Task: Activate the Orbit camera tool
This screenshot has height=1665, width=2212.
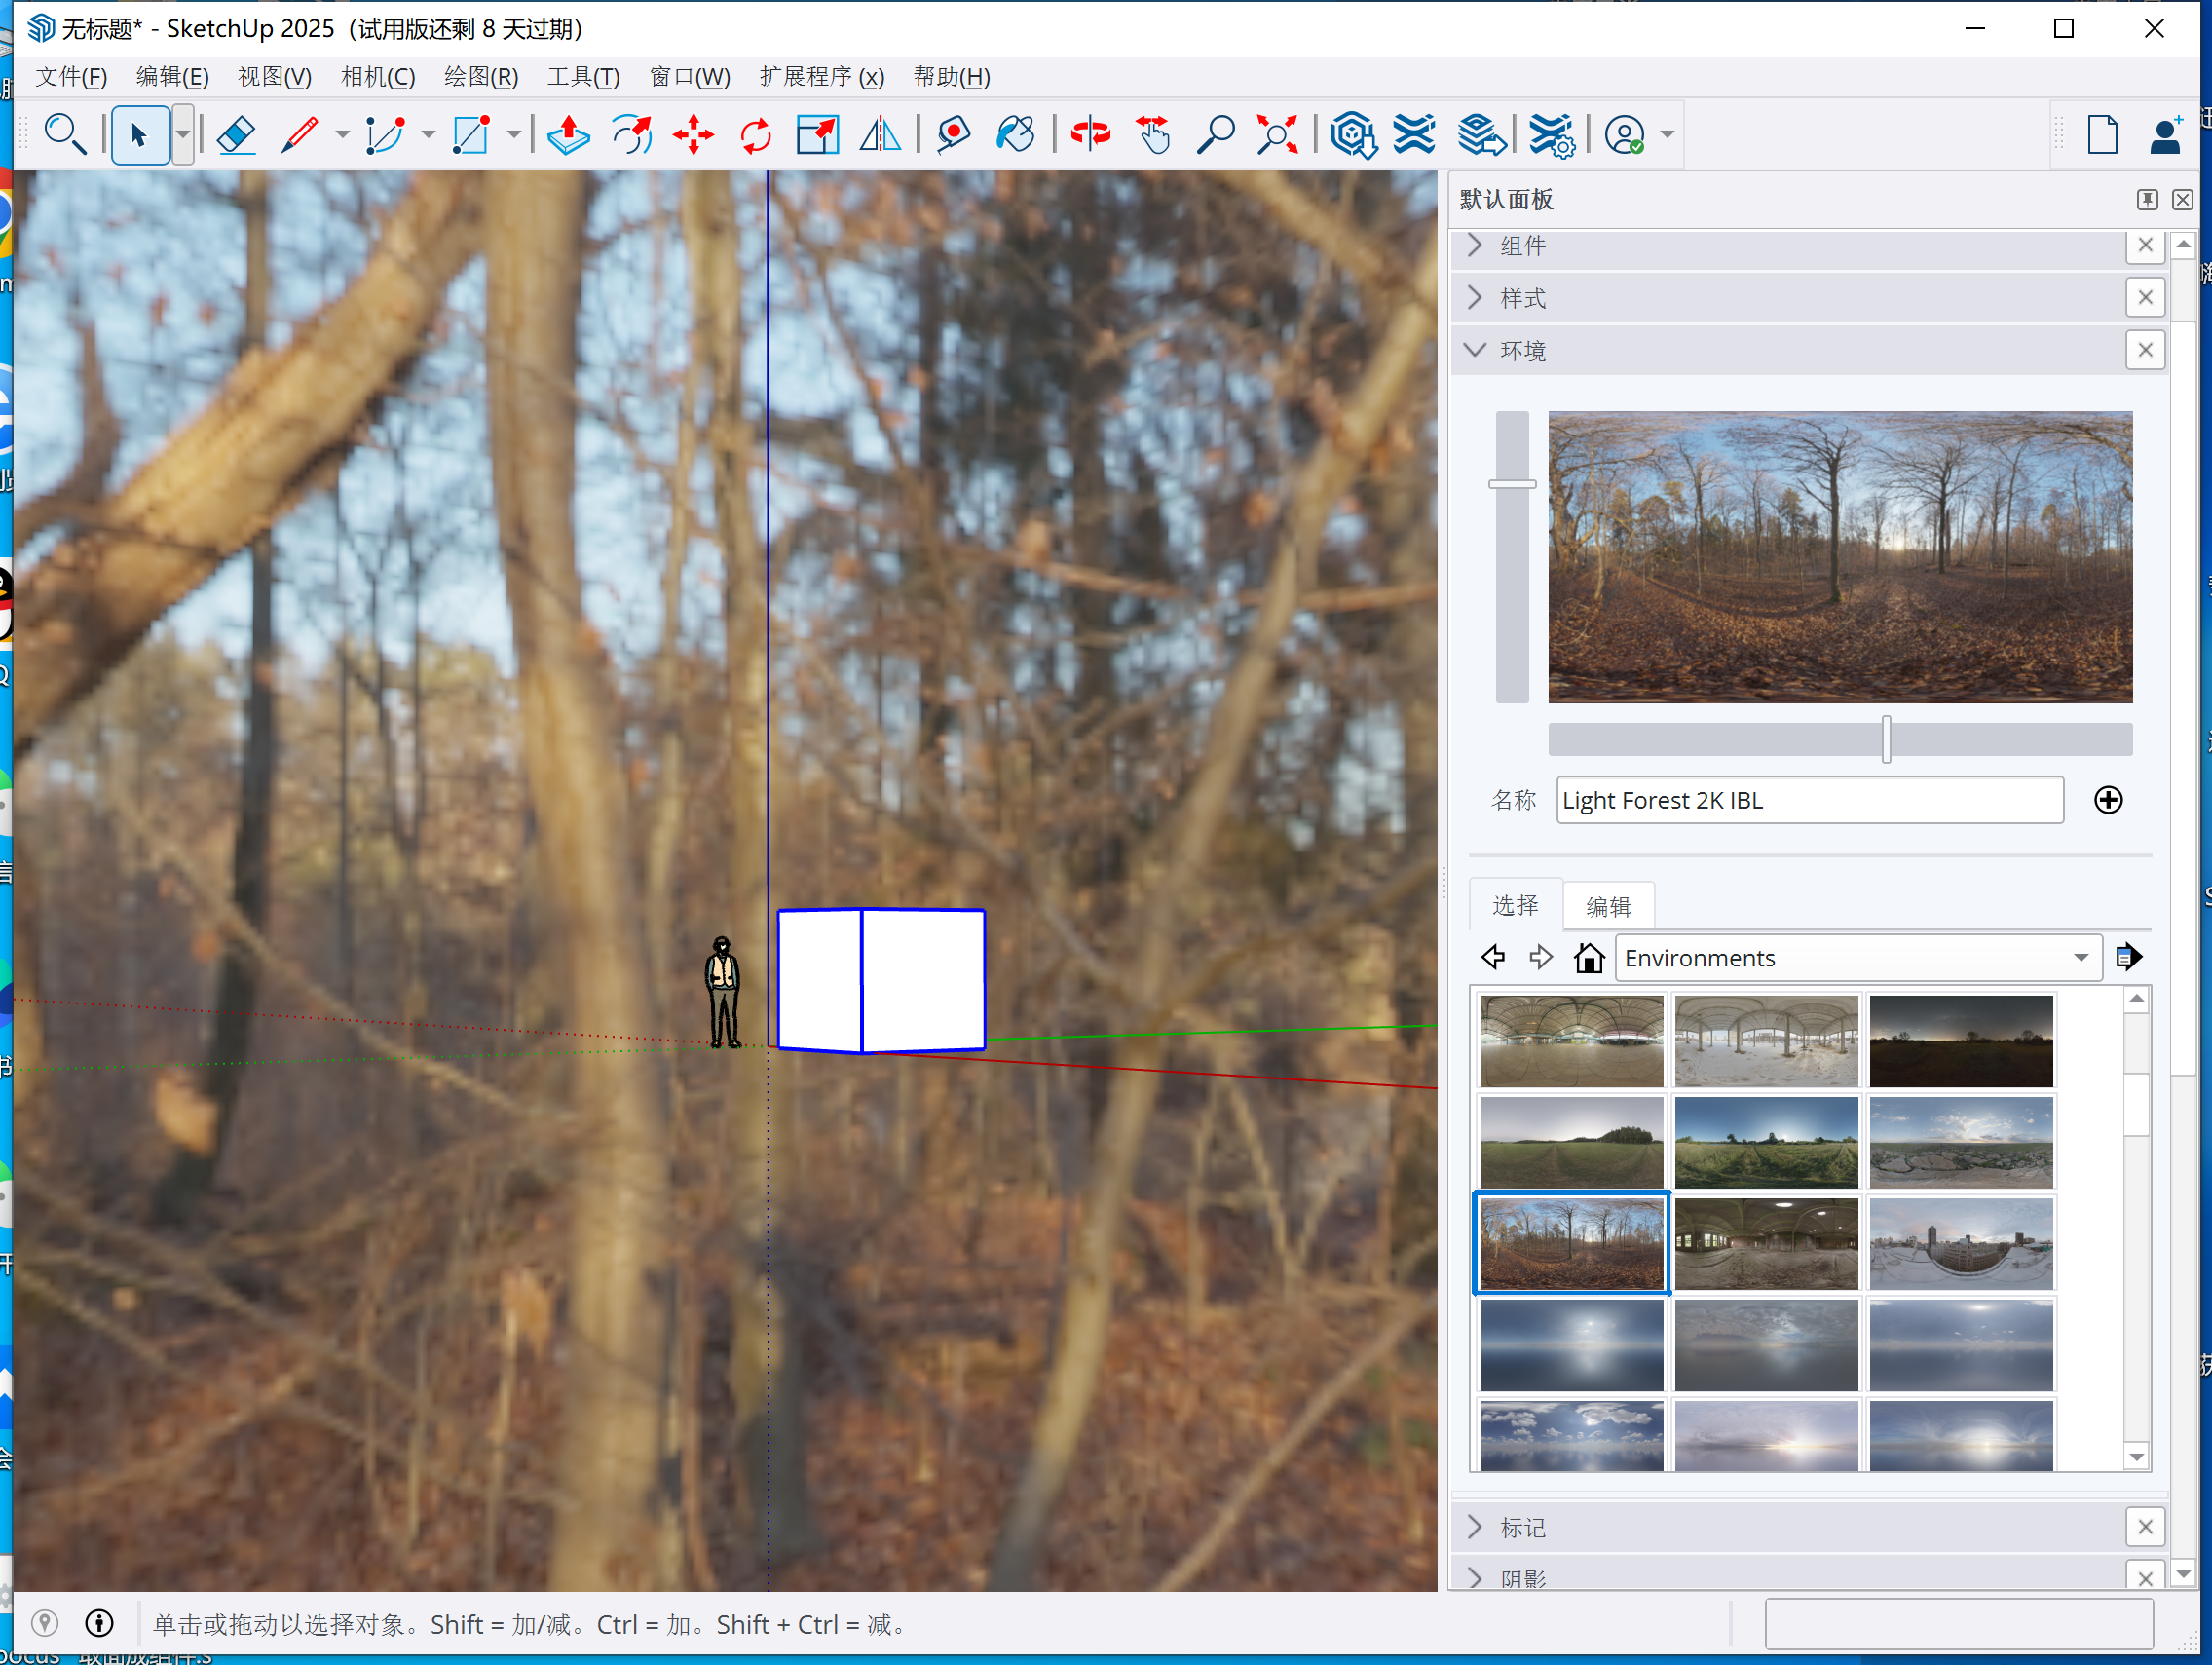Action: [1090, 134]
